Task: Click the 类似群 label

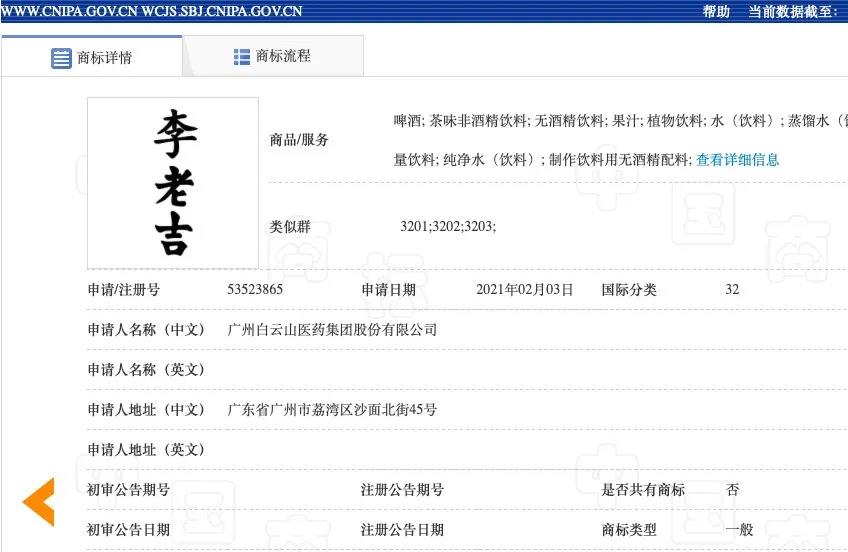Action: (290, 227)
